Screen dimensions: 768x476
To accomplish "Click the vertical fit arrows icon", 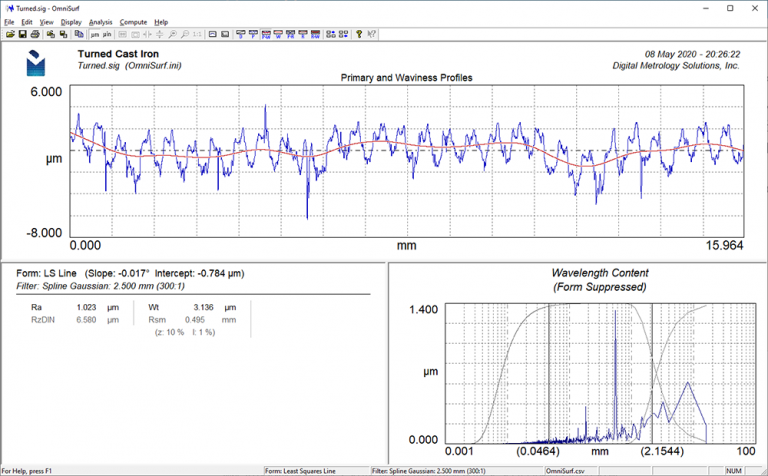I will point(160,34).
